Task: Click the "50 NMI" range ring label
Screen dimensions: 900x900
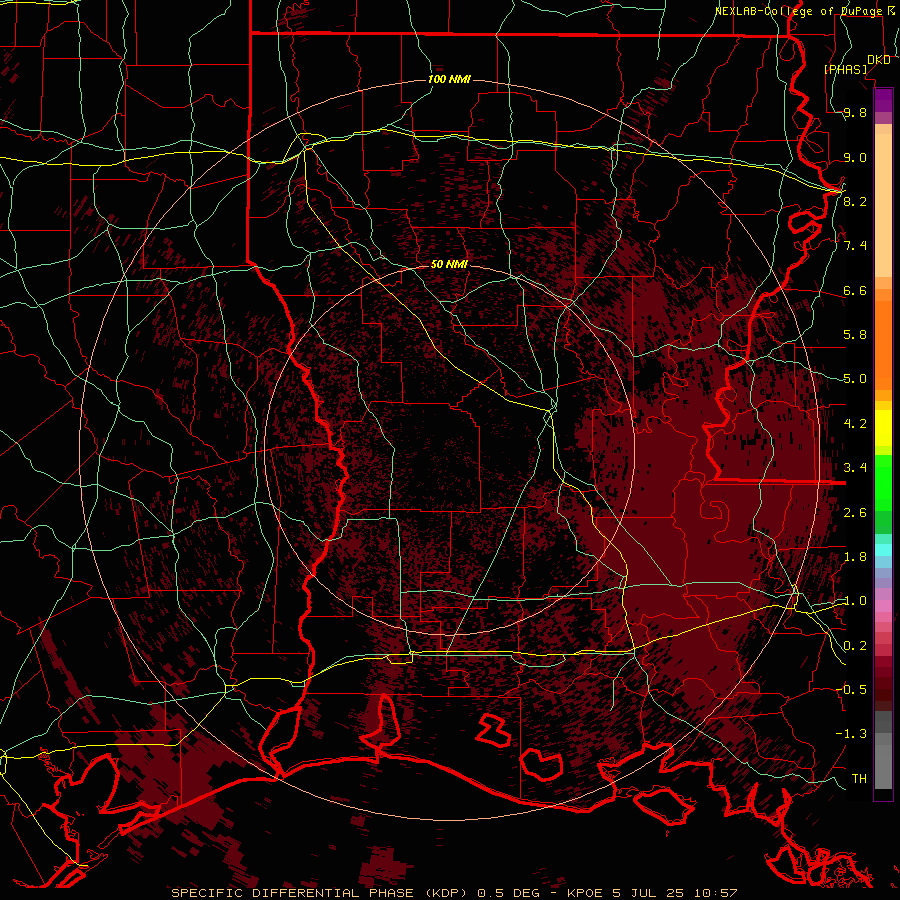Action: 449,264
